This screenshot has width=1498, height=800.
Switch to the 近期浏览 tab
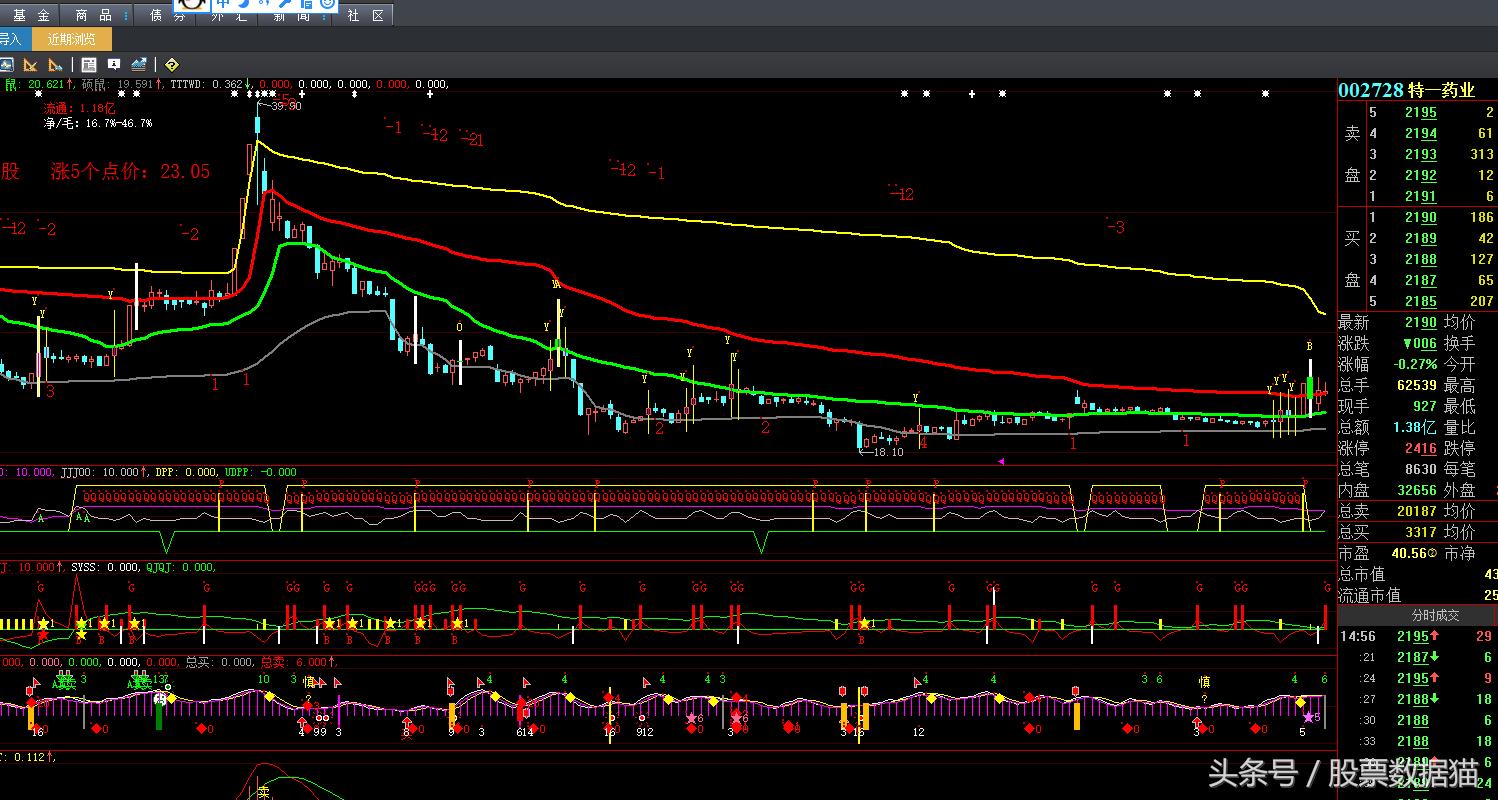pyautogui.click(x=72, y=40)
